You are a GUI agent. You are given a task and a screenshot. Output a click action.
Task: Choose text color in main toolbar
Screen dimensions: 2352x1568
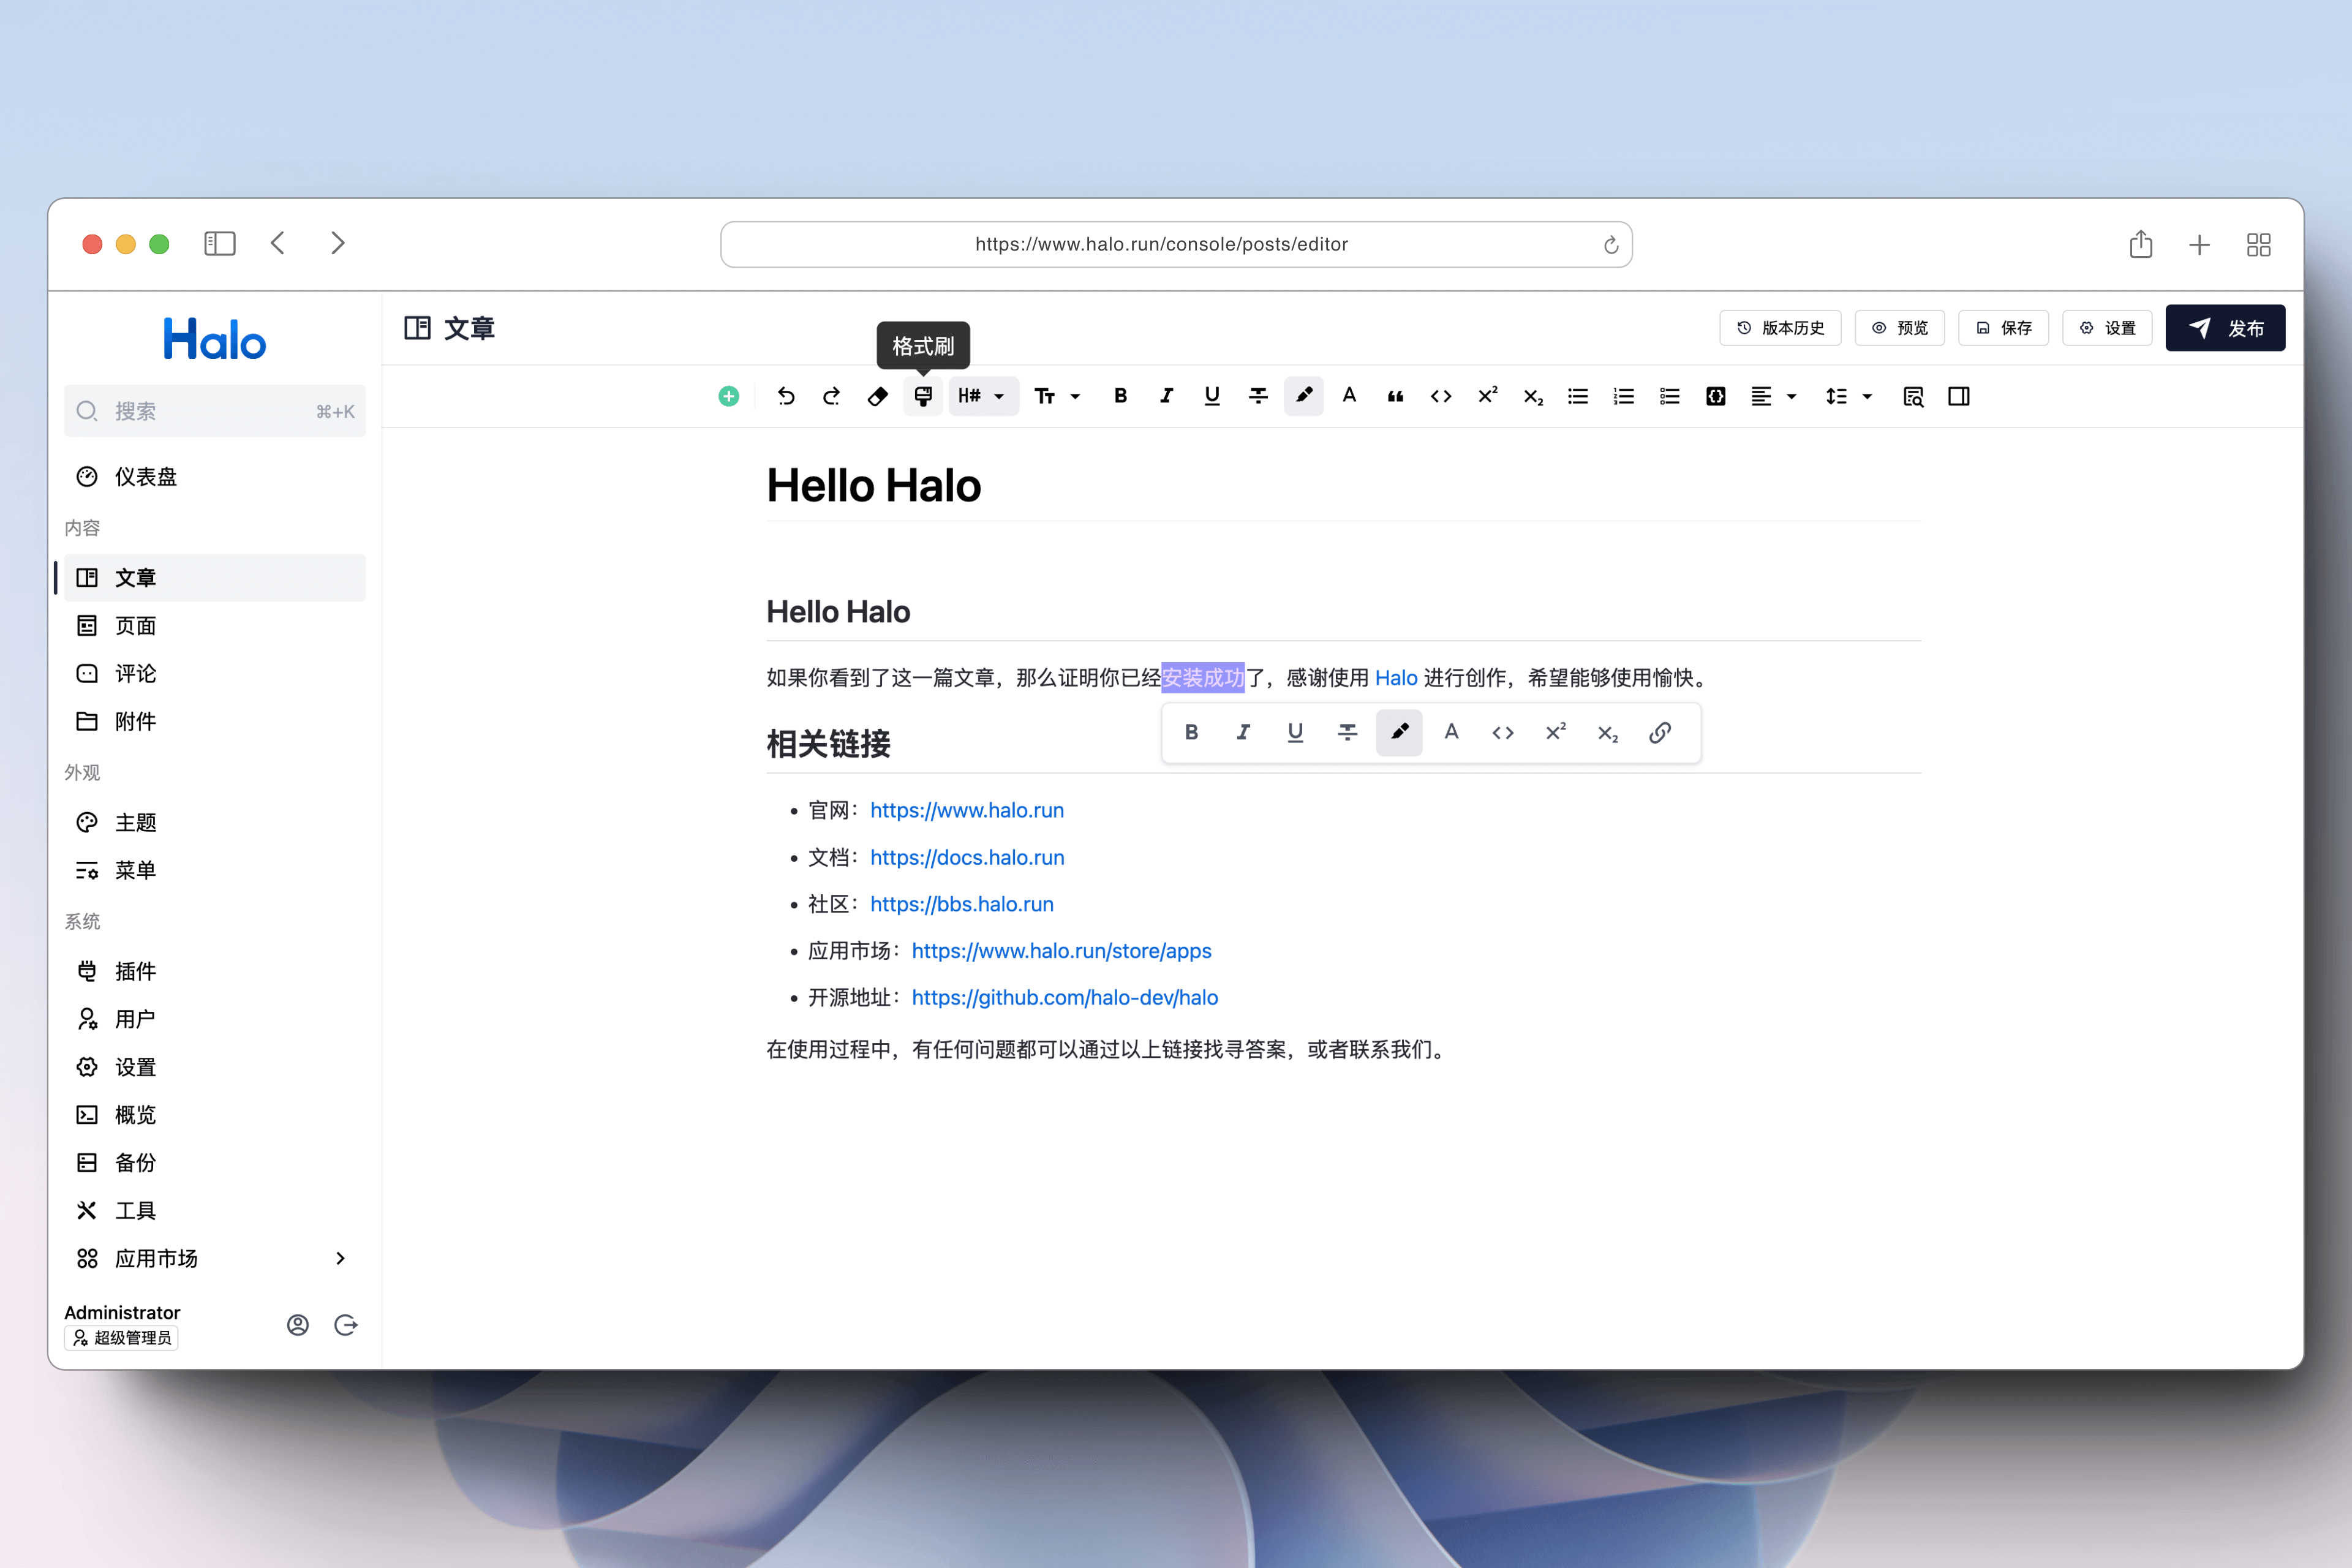click(1349, 396)
